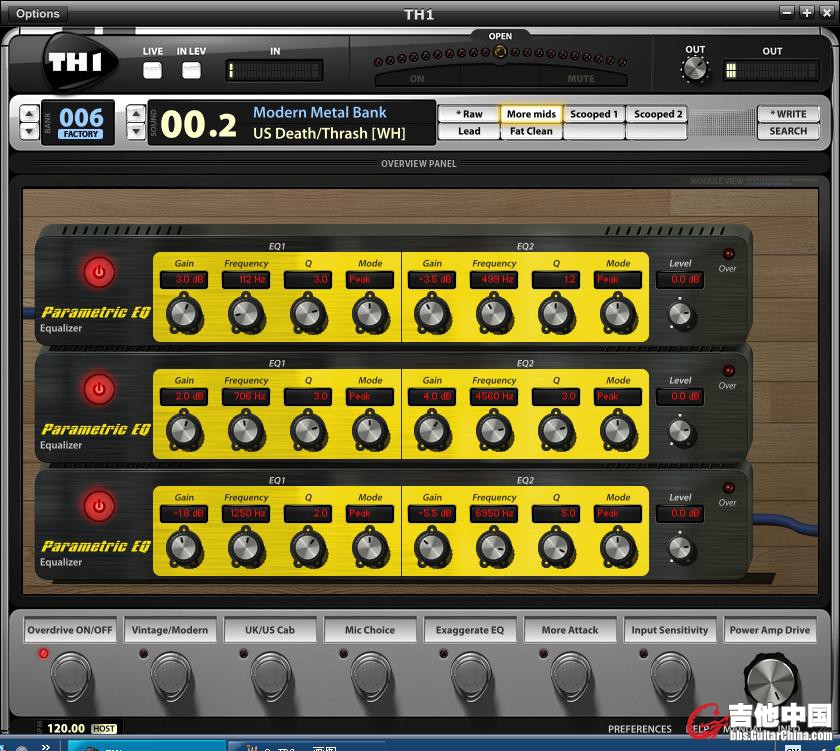This screenshot has height=751, width=840.
Task: Click the noise gate MUTE button
Action: coord(581,79)
